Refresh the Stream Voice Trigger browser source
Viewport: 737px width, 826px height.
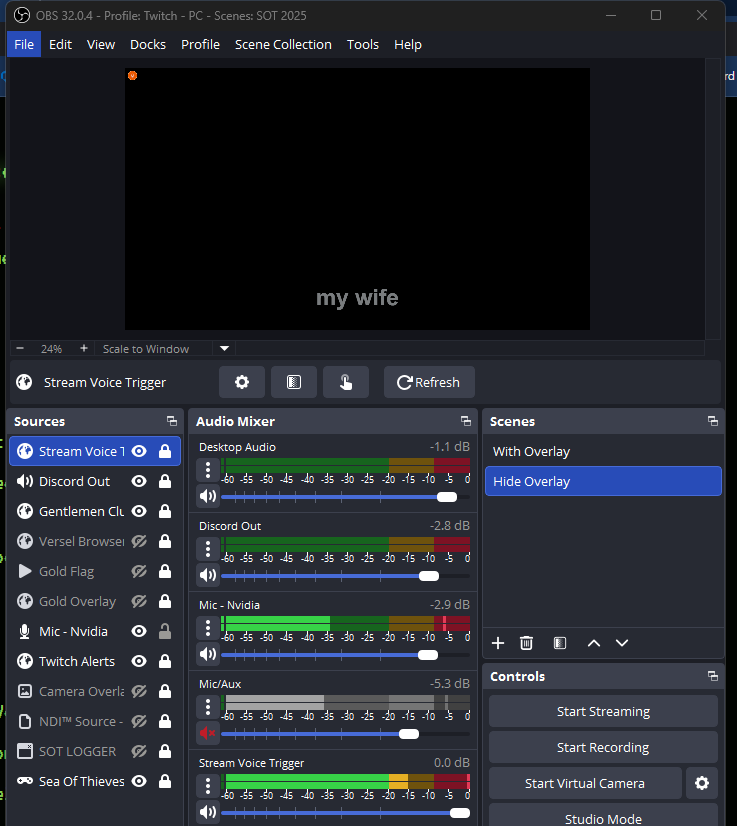click(x=429, y=382)
